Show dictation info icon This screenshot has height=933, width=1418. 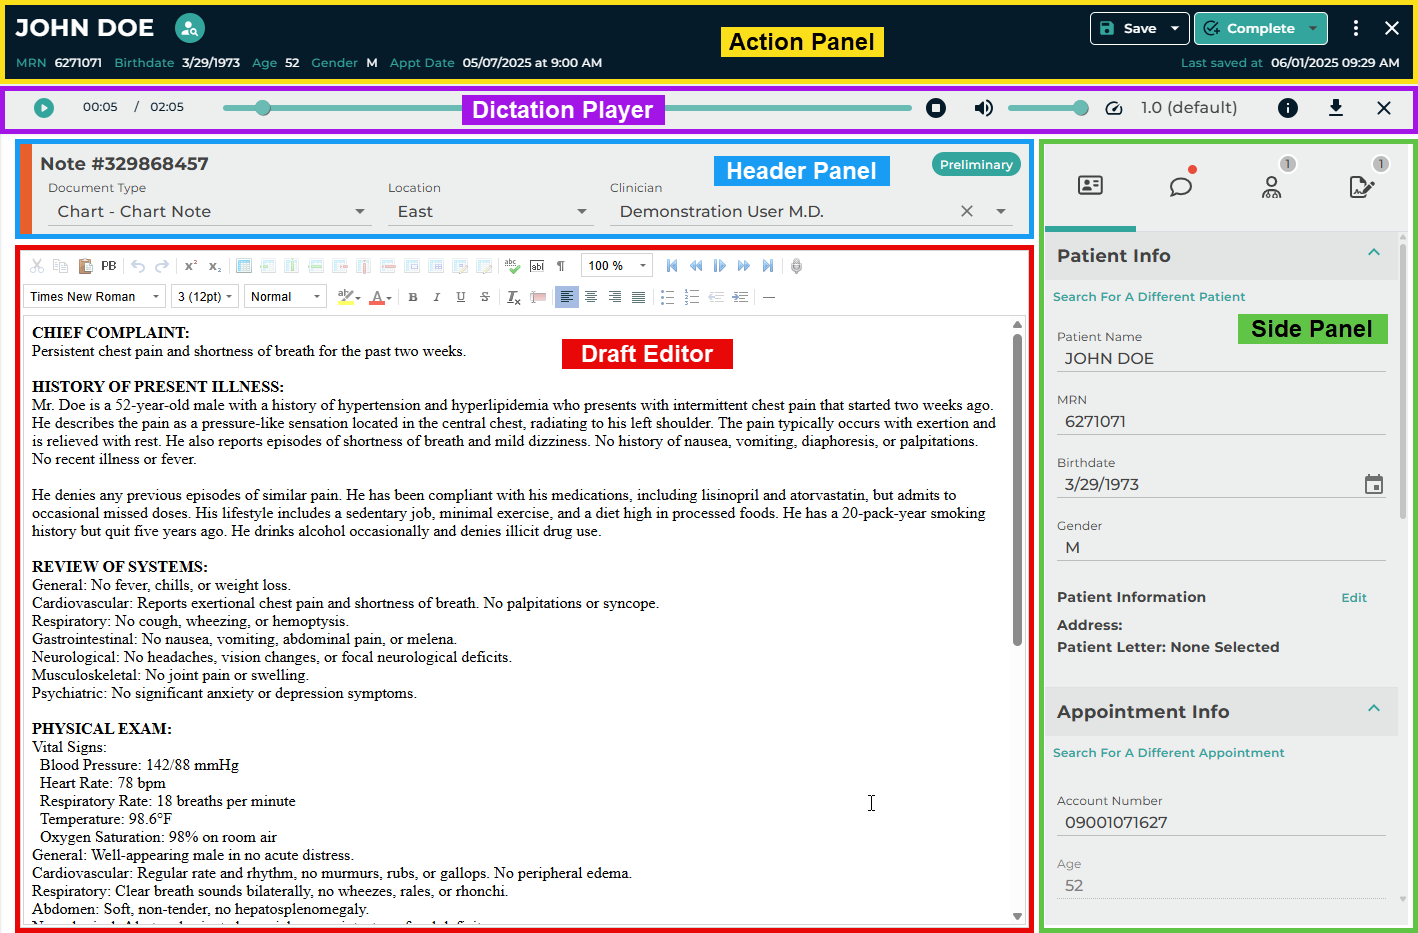coord(1288,108)
